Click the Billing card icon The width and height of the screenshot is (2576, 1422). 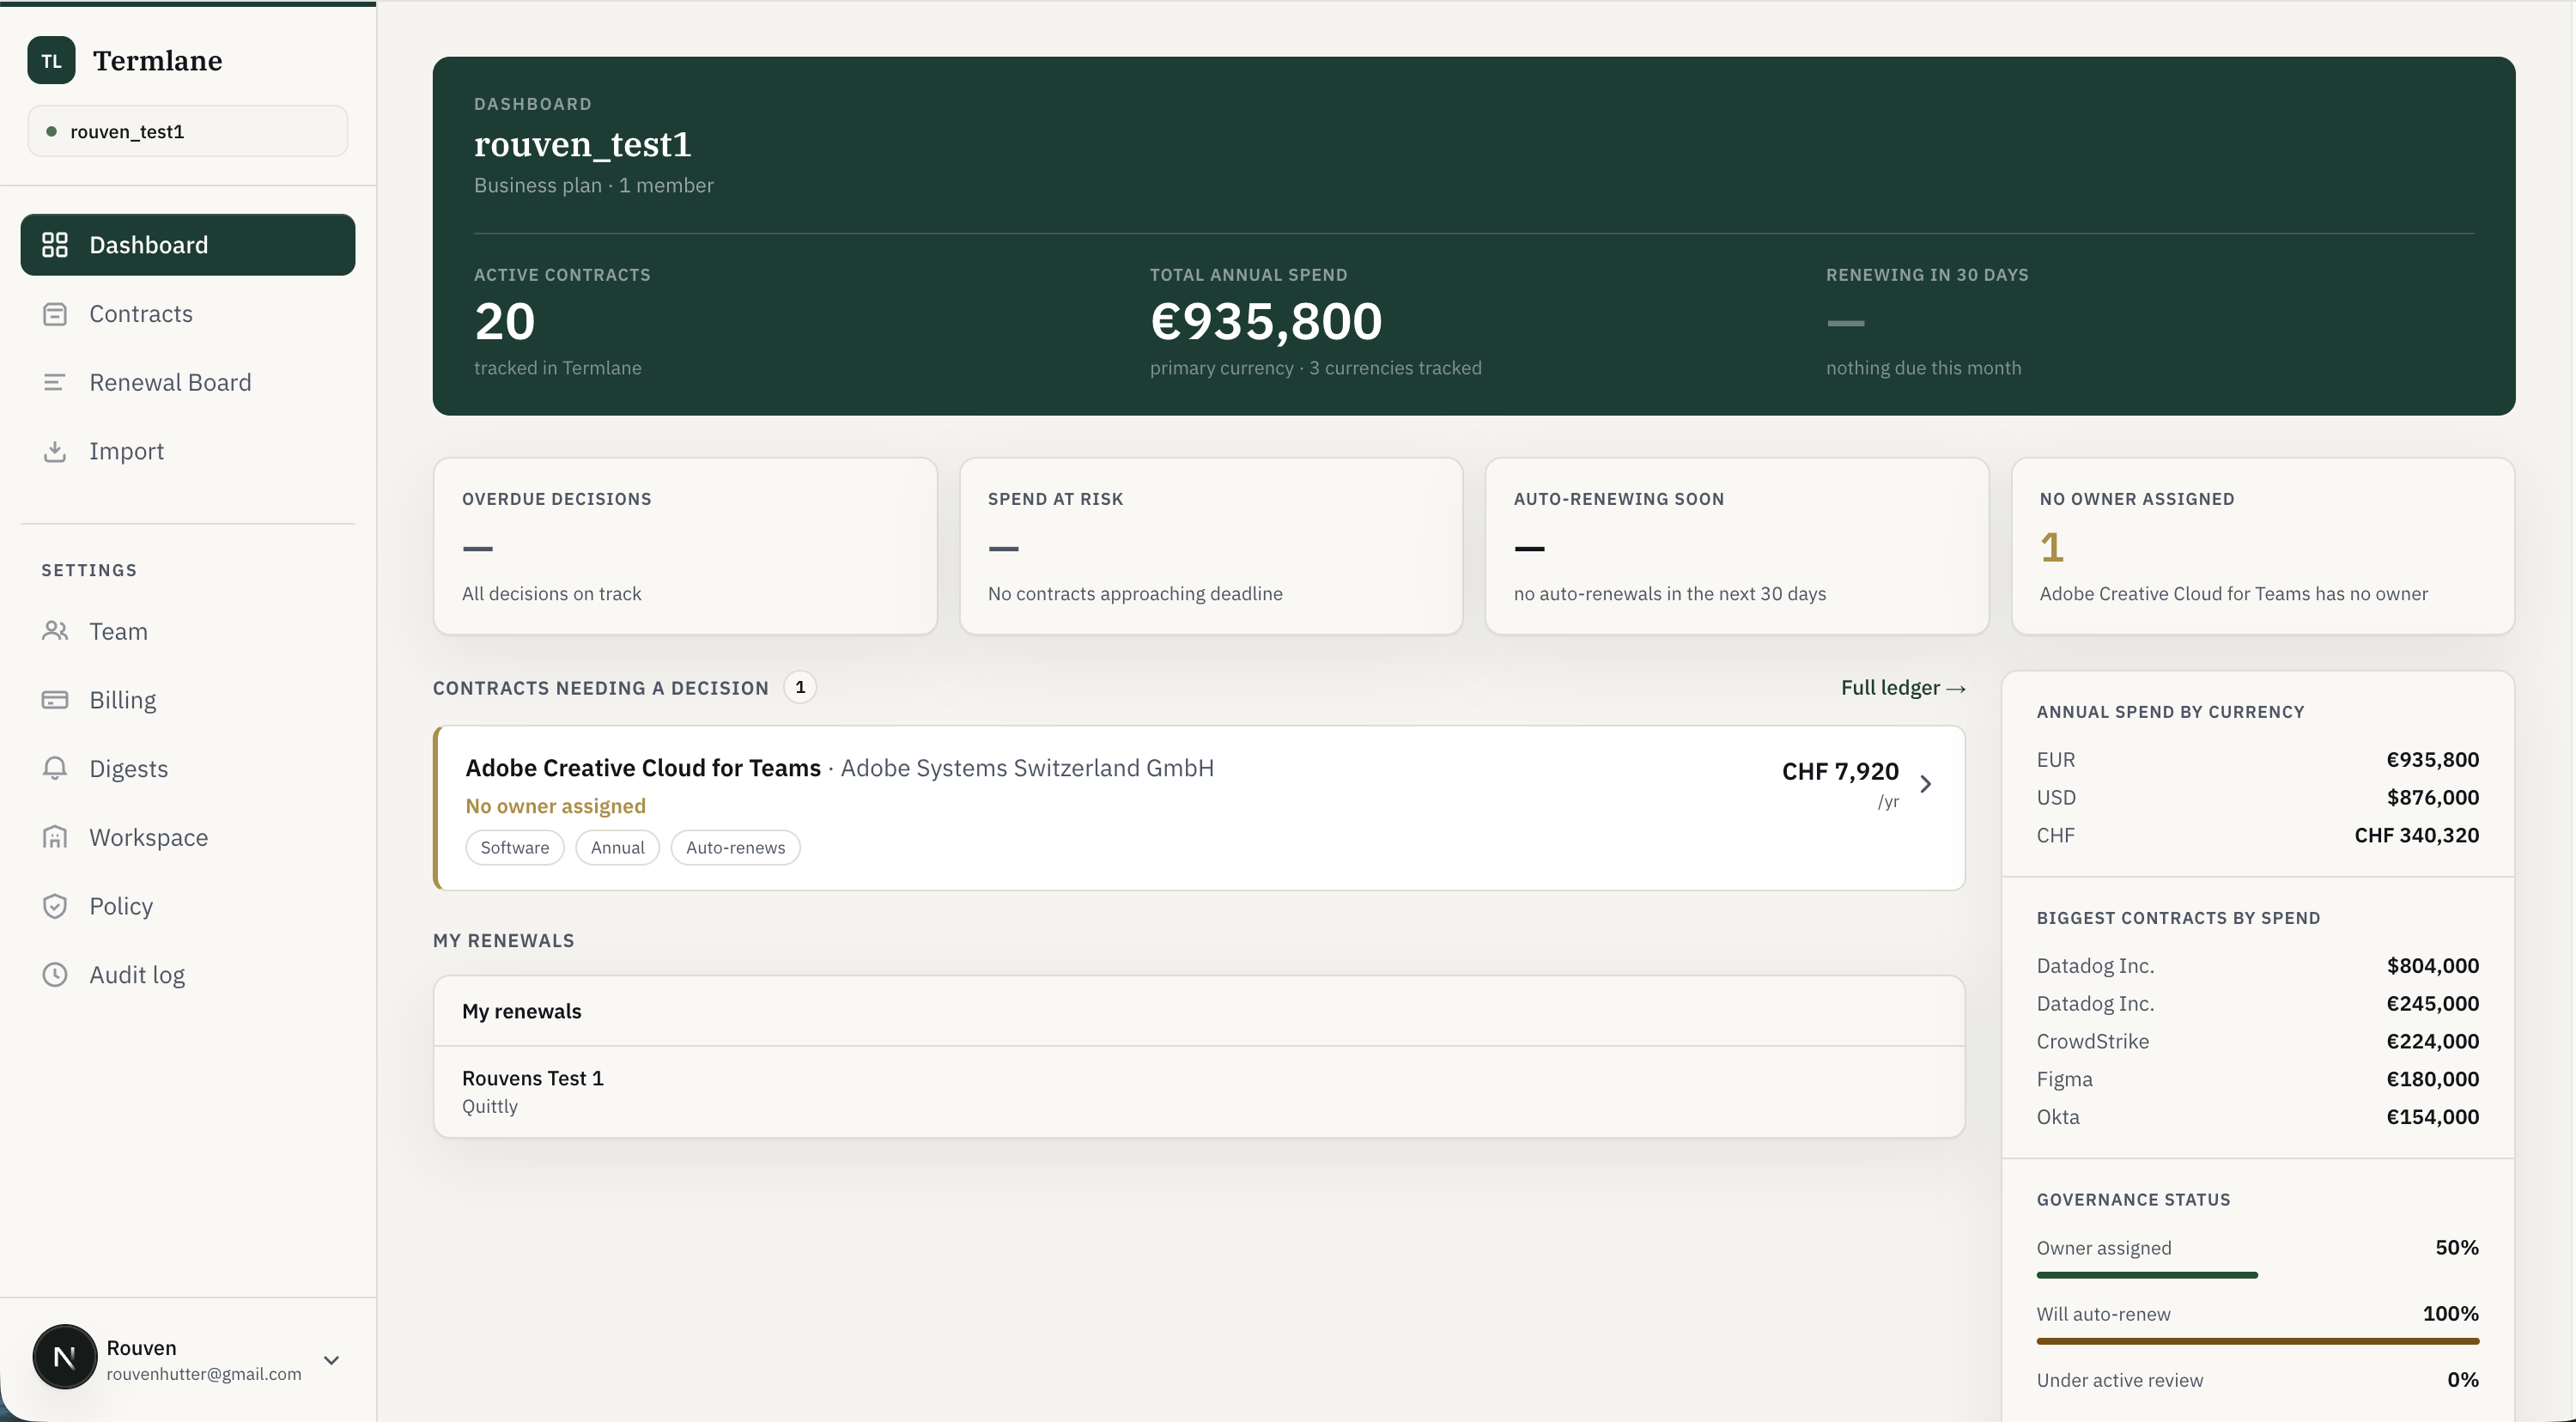55,700
